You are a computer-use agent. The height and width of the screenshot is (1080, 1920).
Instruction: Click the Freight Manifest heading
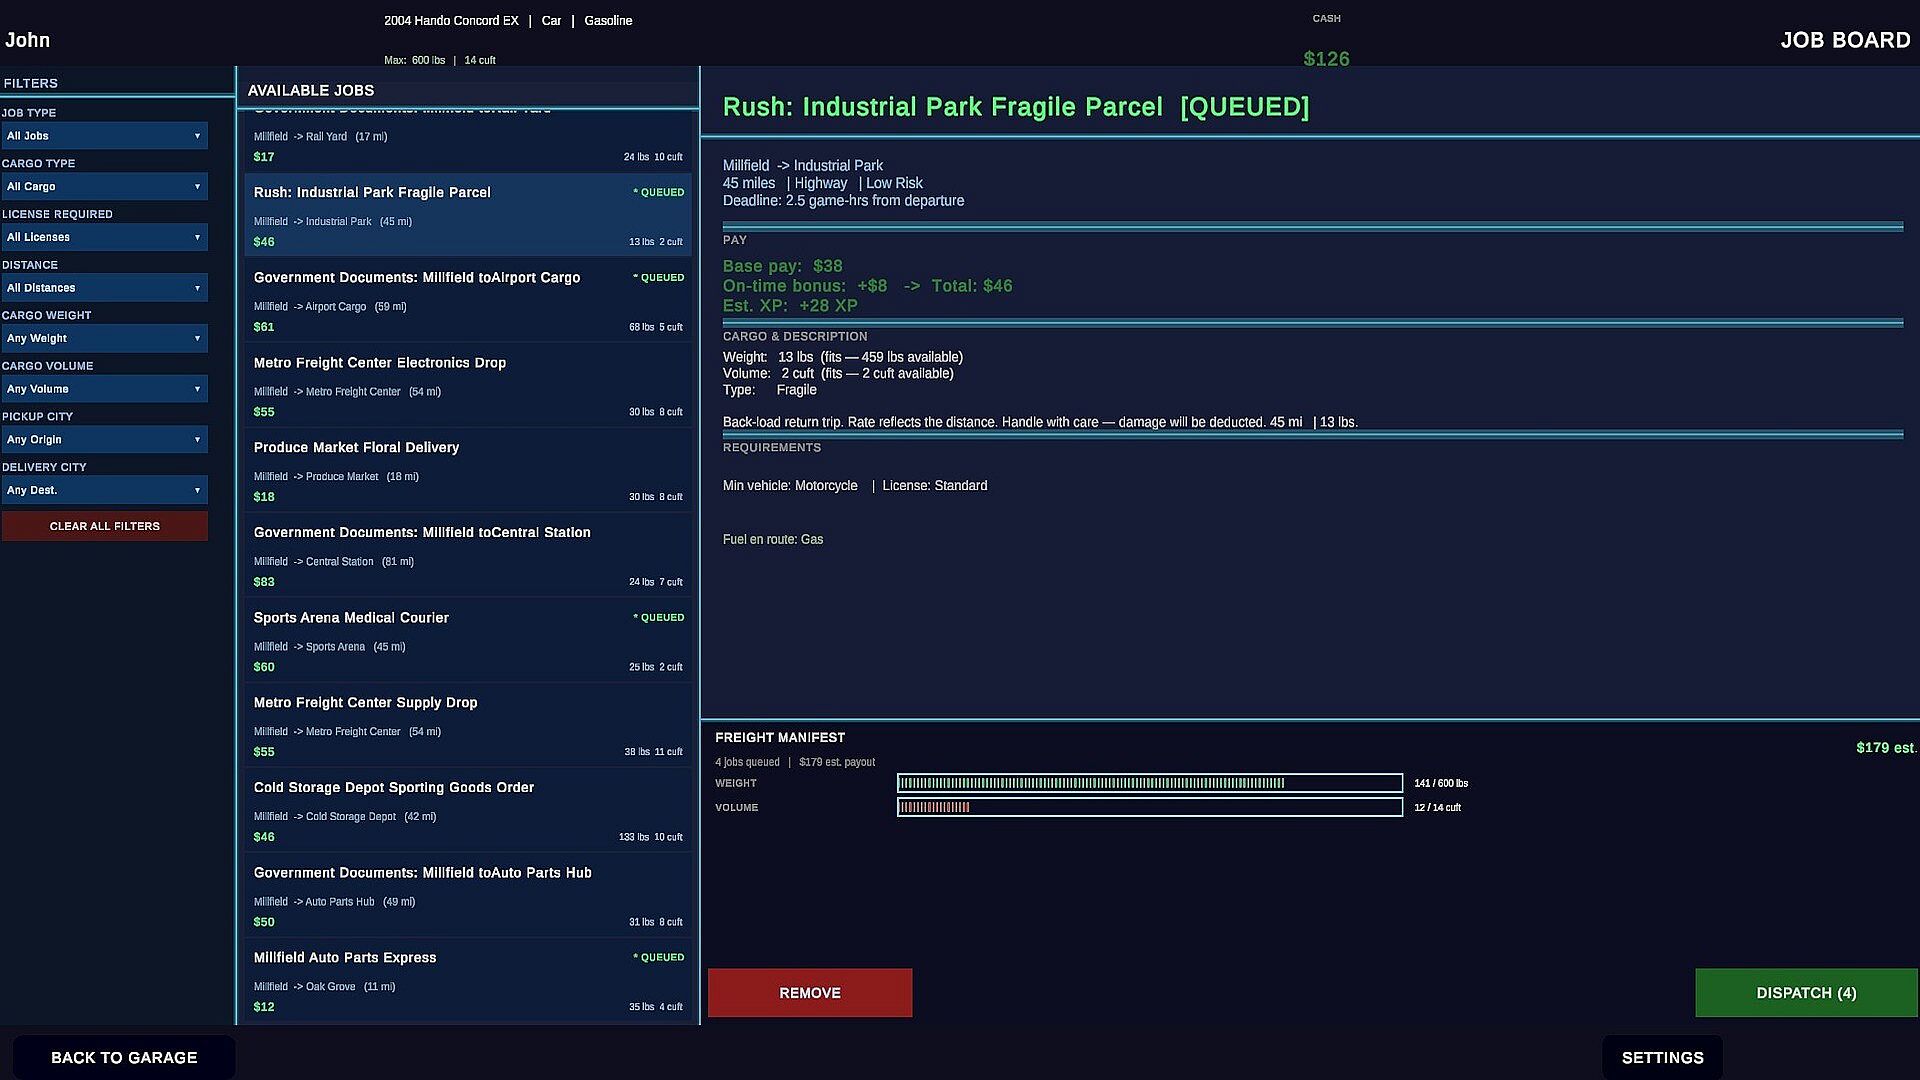pyautogui.click(x=780, y=737)
